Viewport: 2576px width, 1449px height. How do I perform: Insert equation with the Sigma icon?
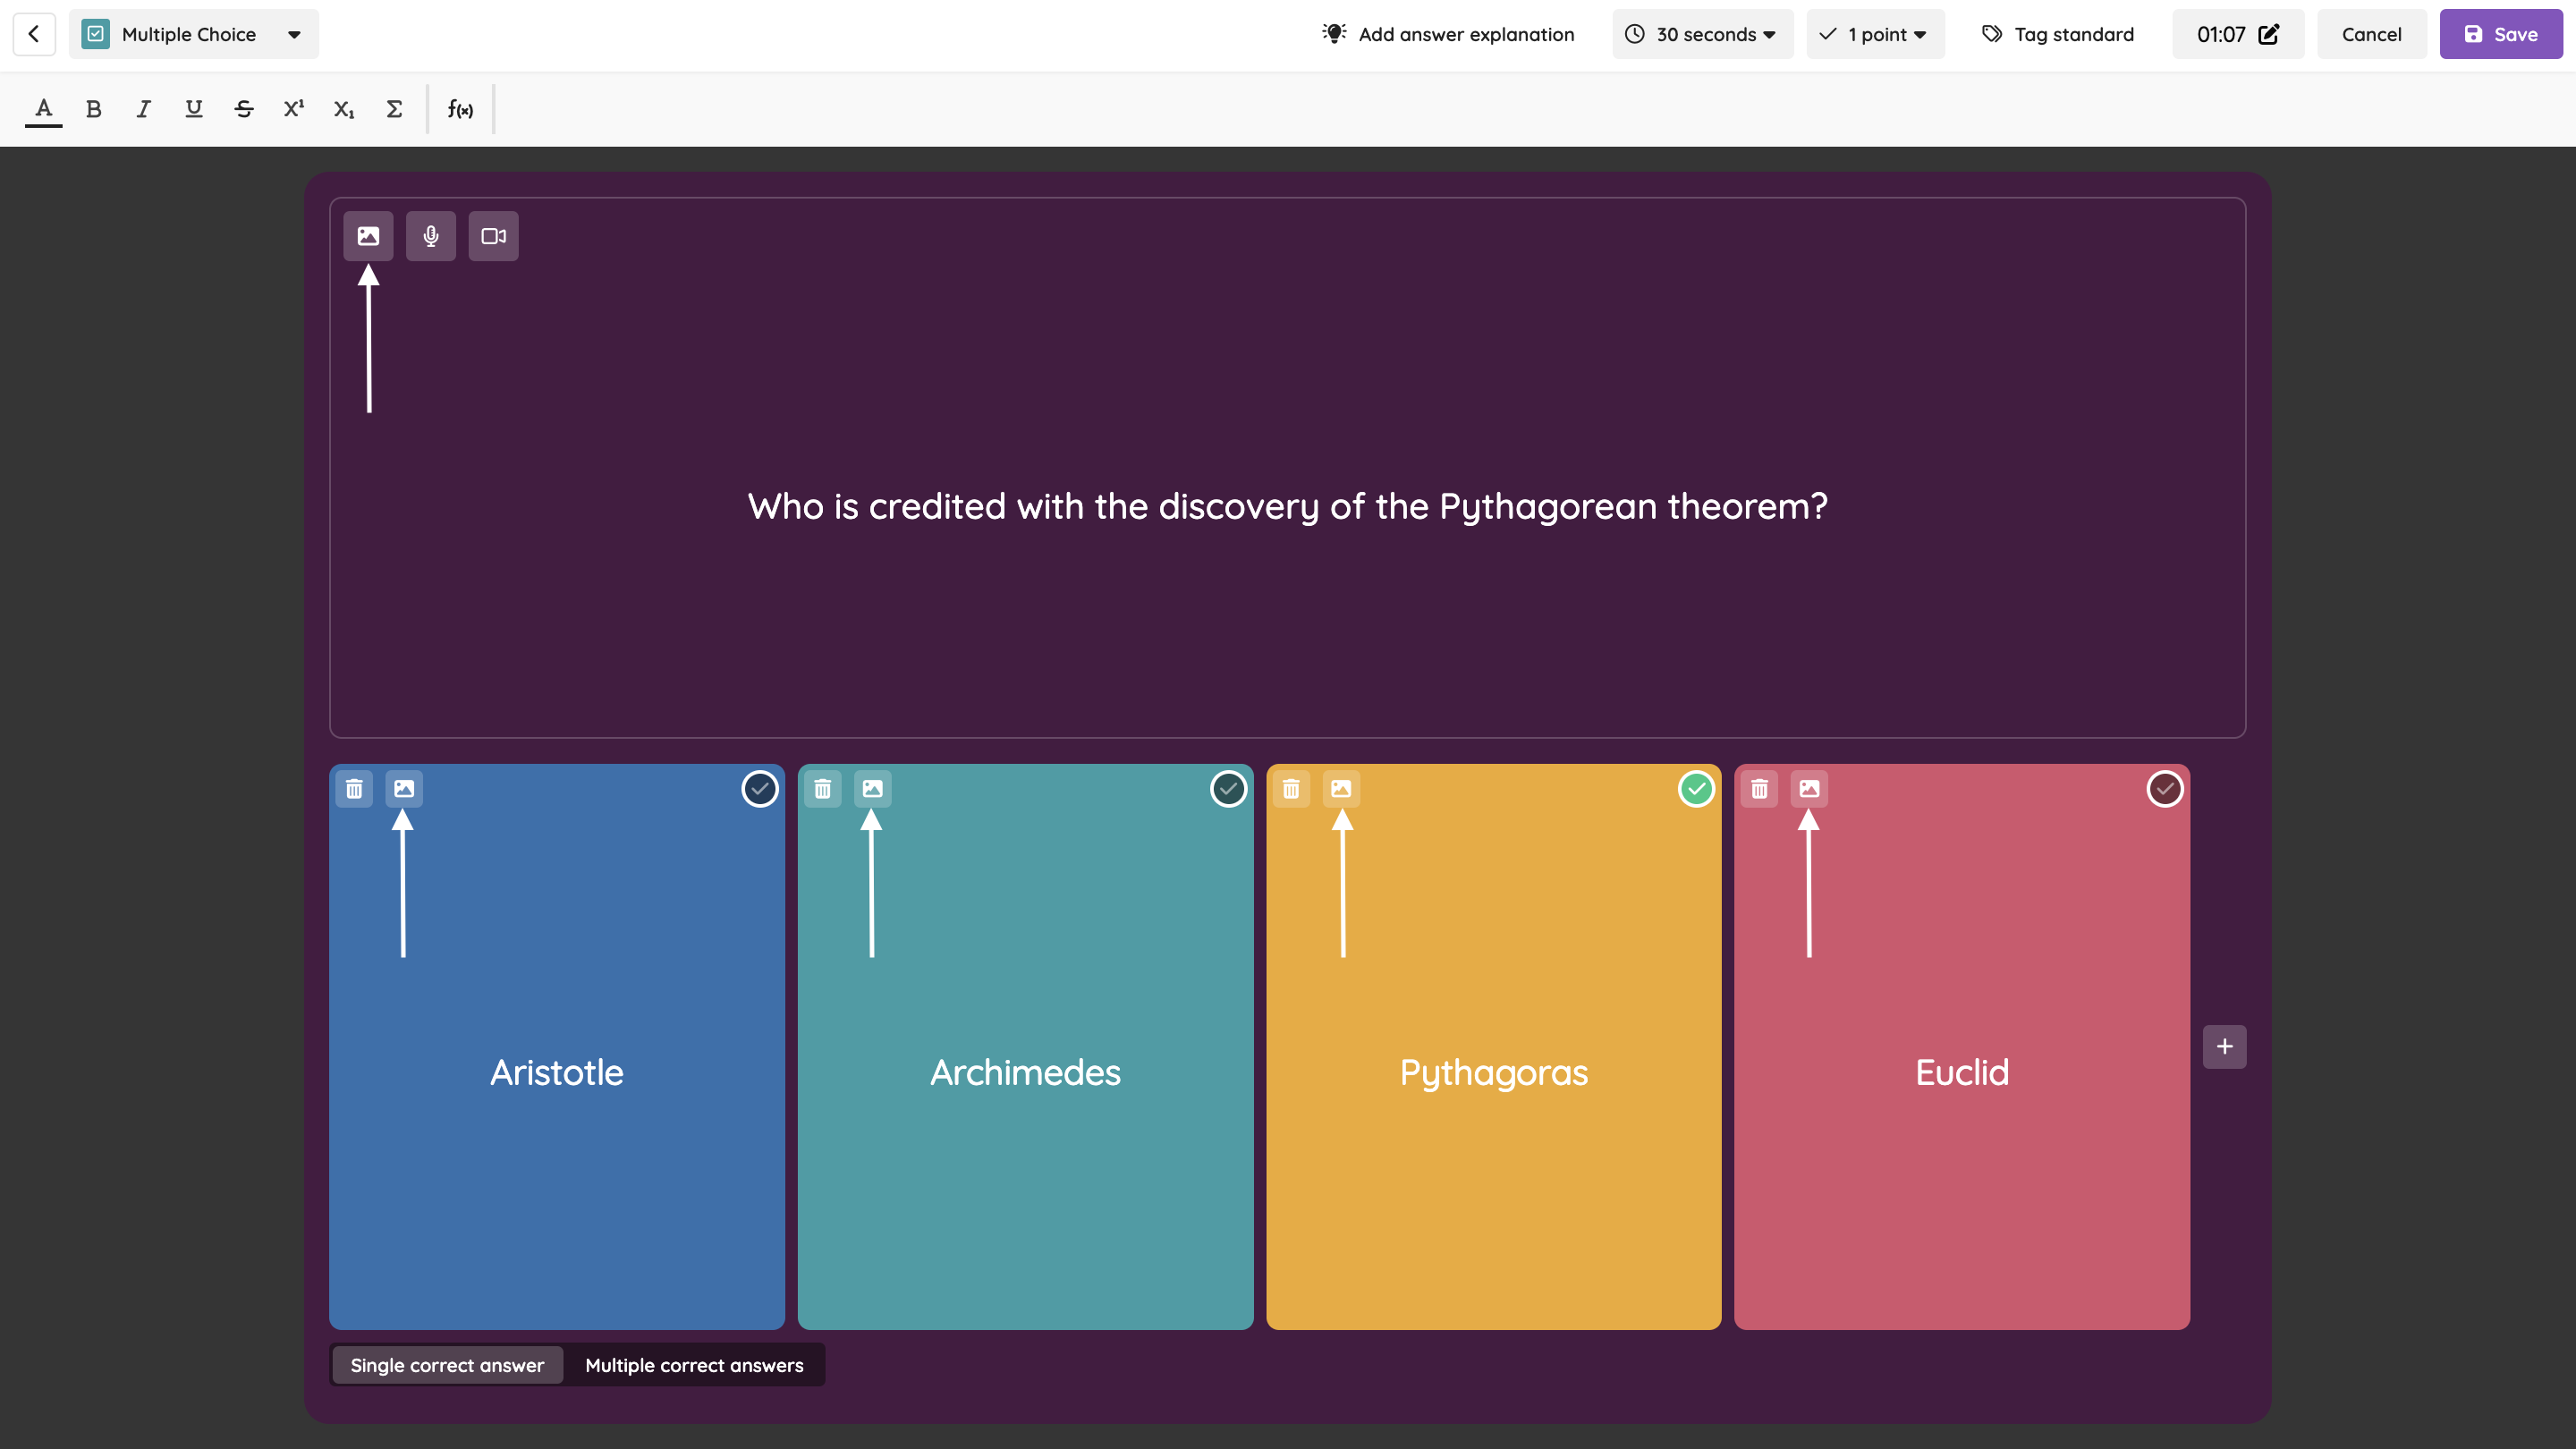394,109
